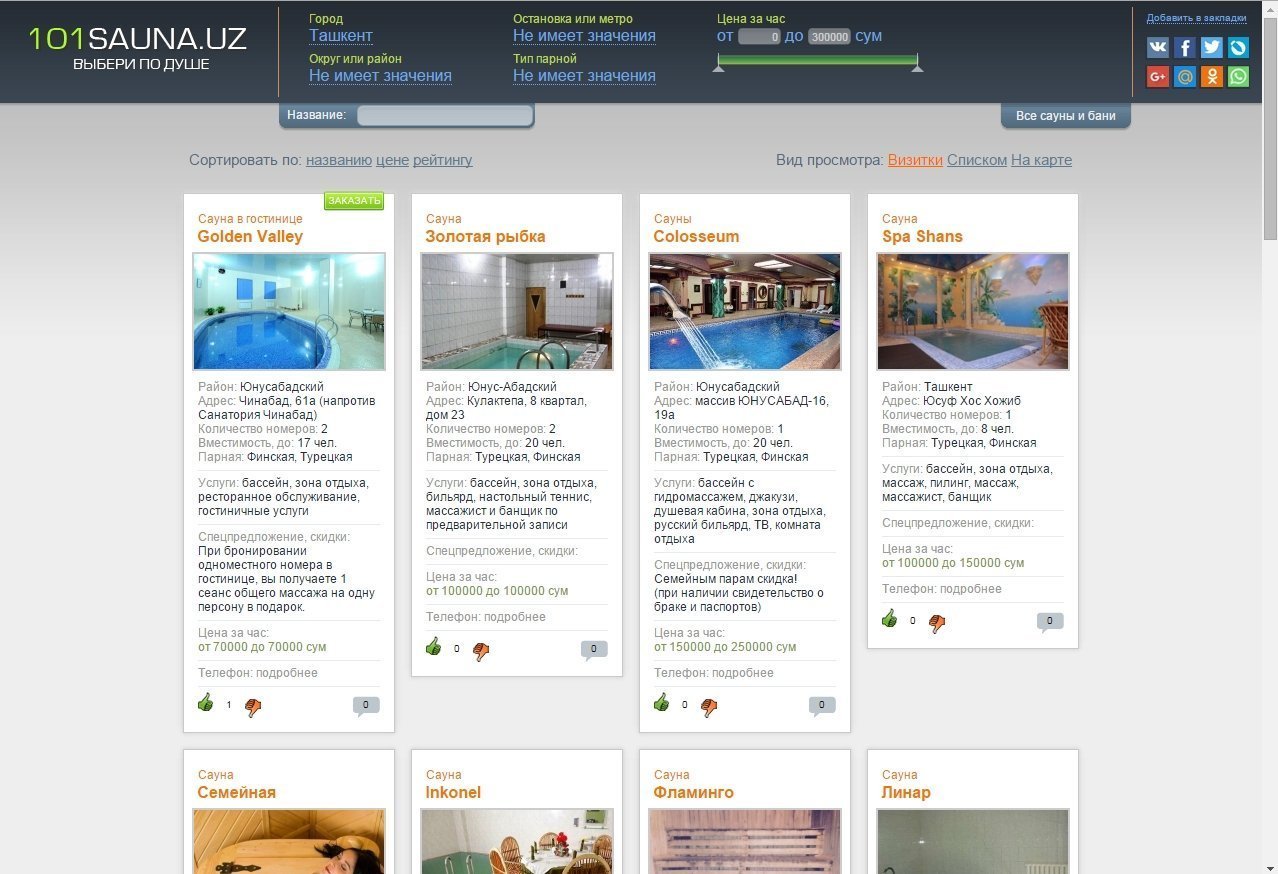Open the Тип парной selector
This screenshot has width=1278, height=874.
[584, 76]
